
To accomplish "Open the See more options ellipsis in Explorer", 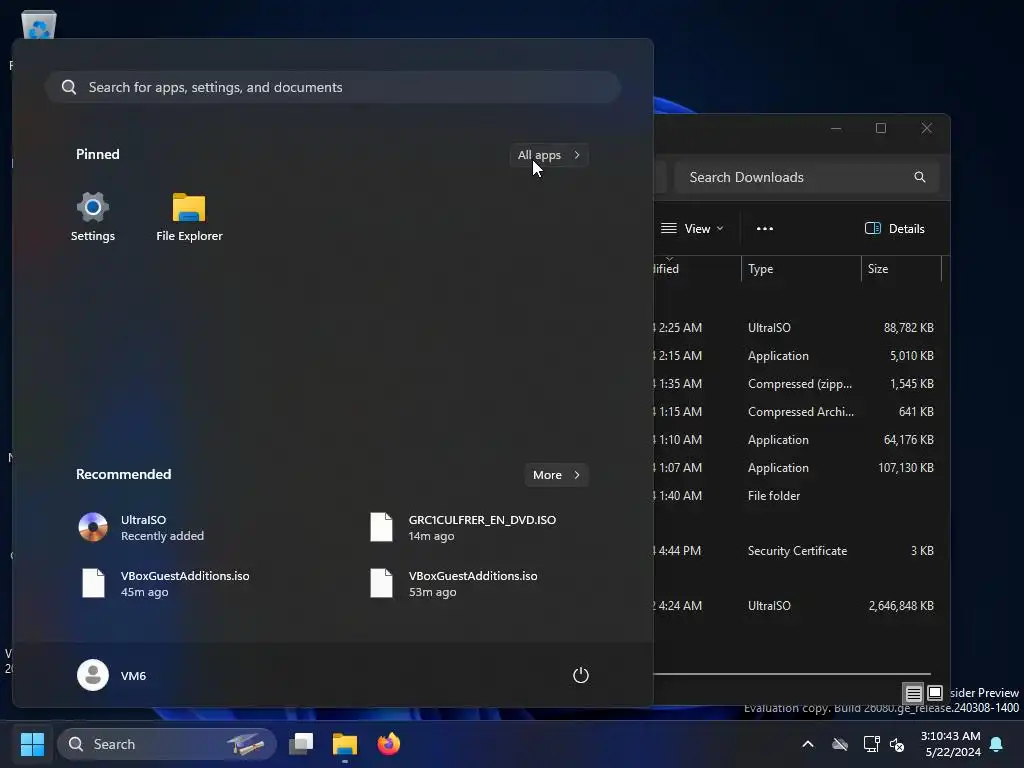I will (765, 229).
